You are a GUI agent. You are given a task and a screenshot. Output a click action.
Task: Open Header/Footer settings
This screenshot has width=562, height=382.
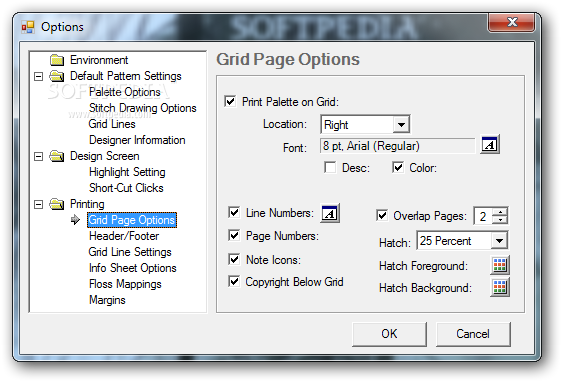(x=124, y=236)
